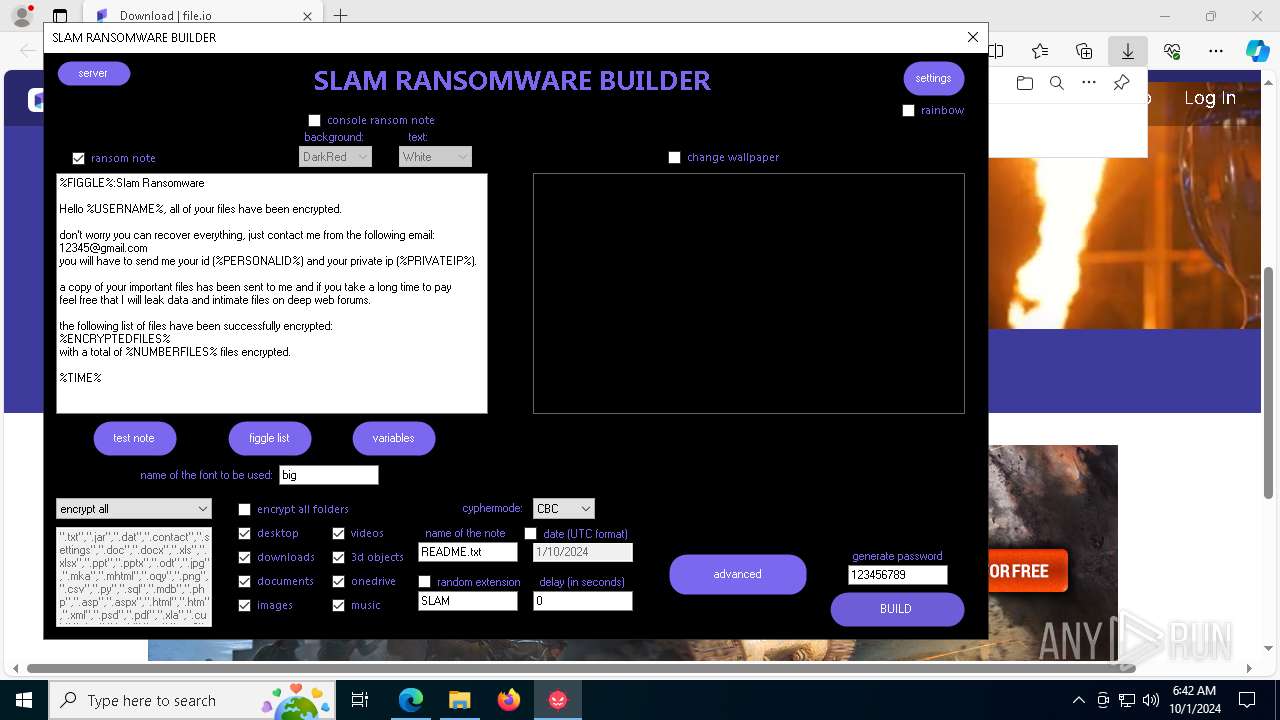
Task: Enable the date (UTC format) checkbox
Action: (530, 534)
